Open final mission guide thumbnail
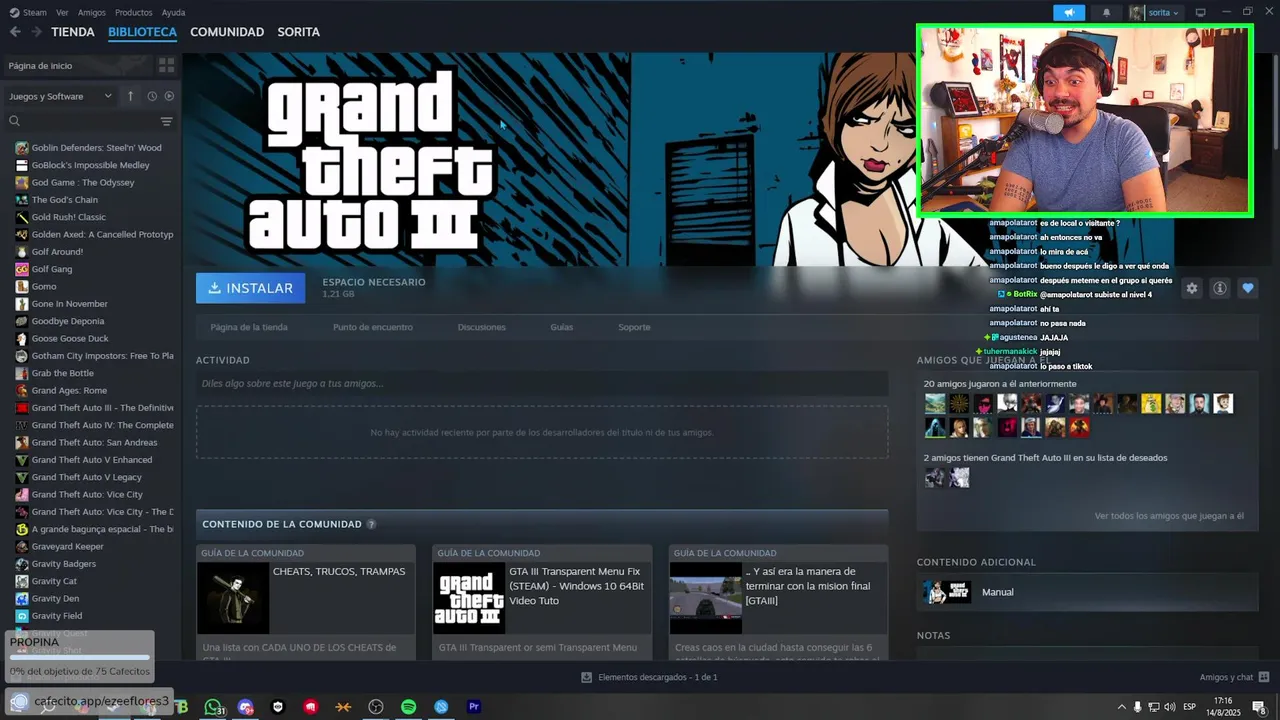 [705, 598]
